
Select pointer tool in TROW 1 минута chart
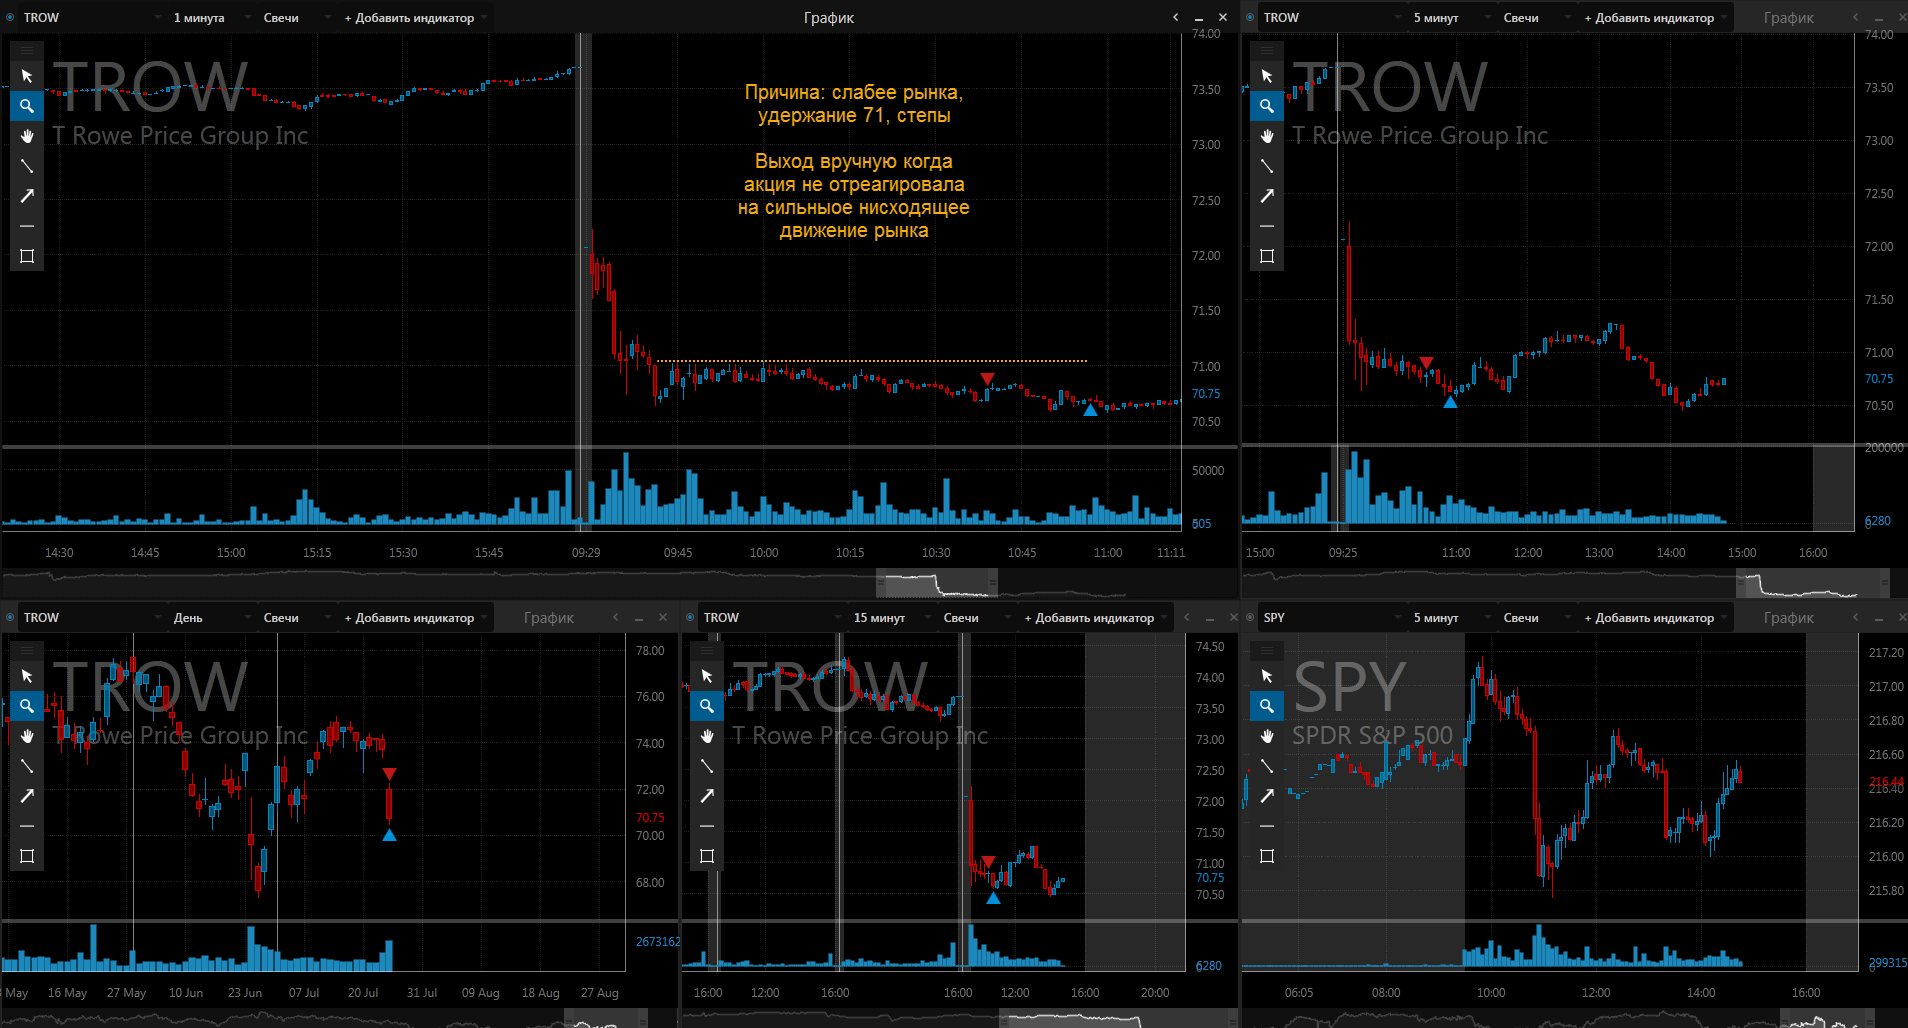pyautogui.click(x=27, y=76)
